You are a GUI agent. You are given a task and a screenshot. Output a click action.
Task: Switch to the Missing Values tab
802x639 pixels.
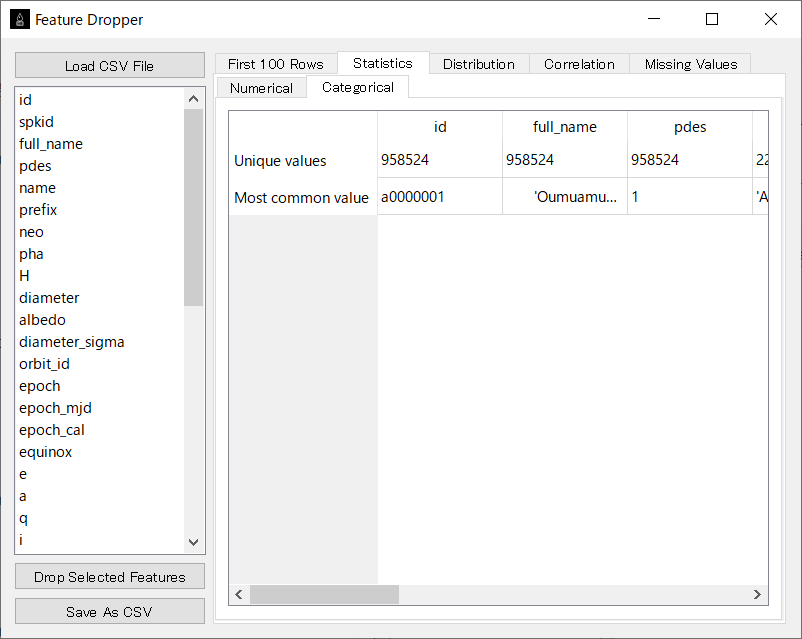(690, 64)
